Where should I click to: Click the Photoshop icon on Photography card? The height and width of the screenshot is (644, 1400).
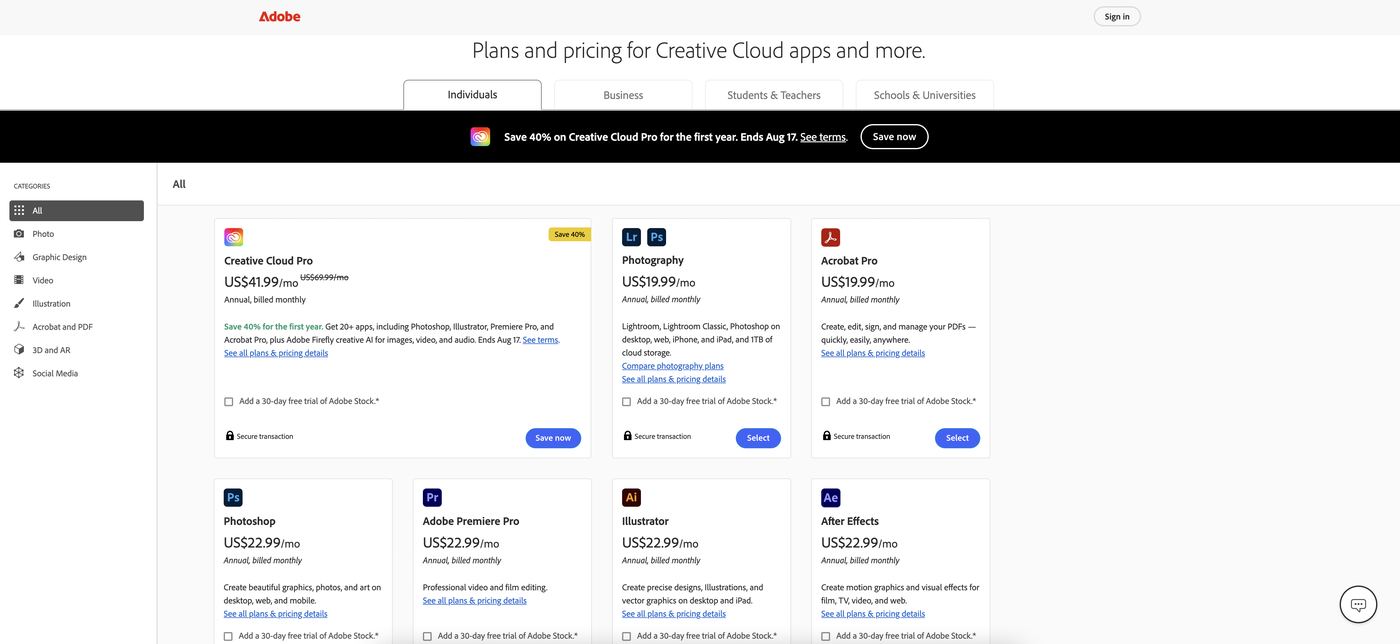[x=657, y=237]
